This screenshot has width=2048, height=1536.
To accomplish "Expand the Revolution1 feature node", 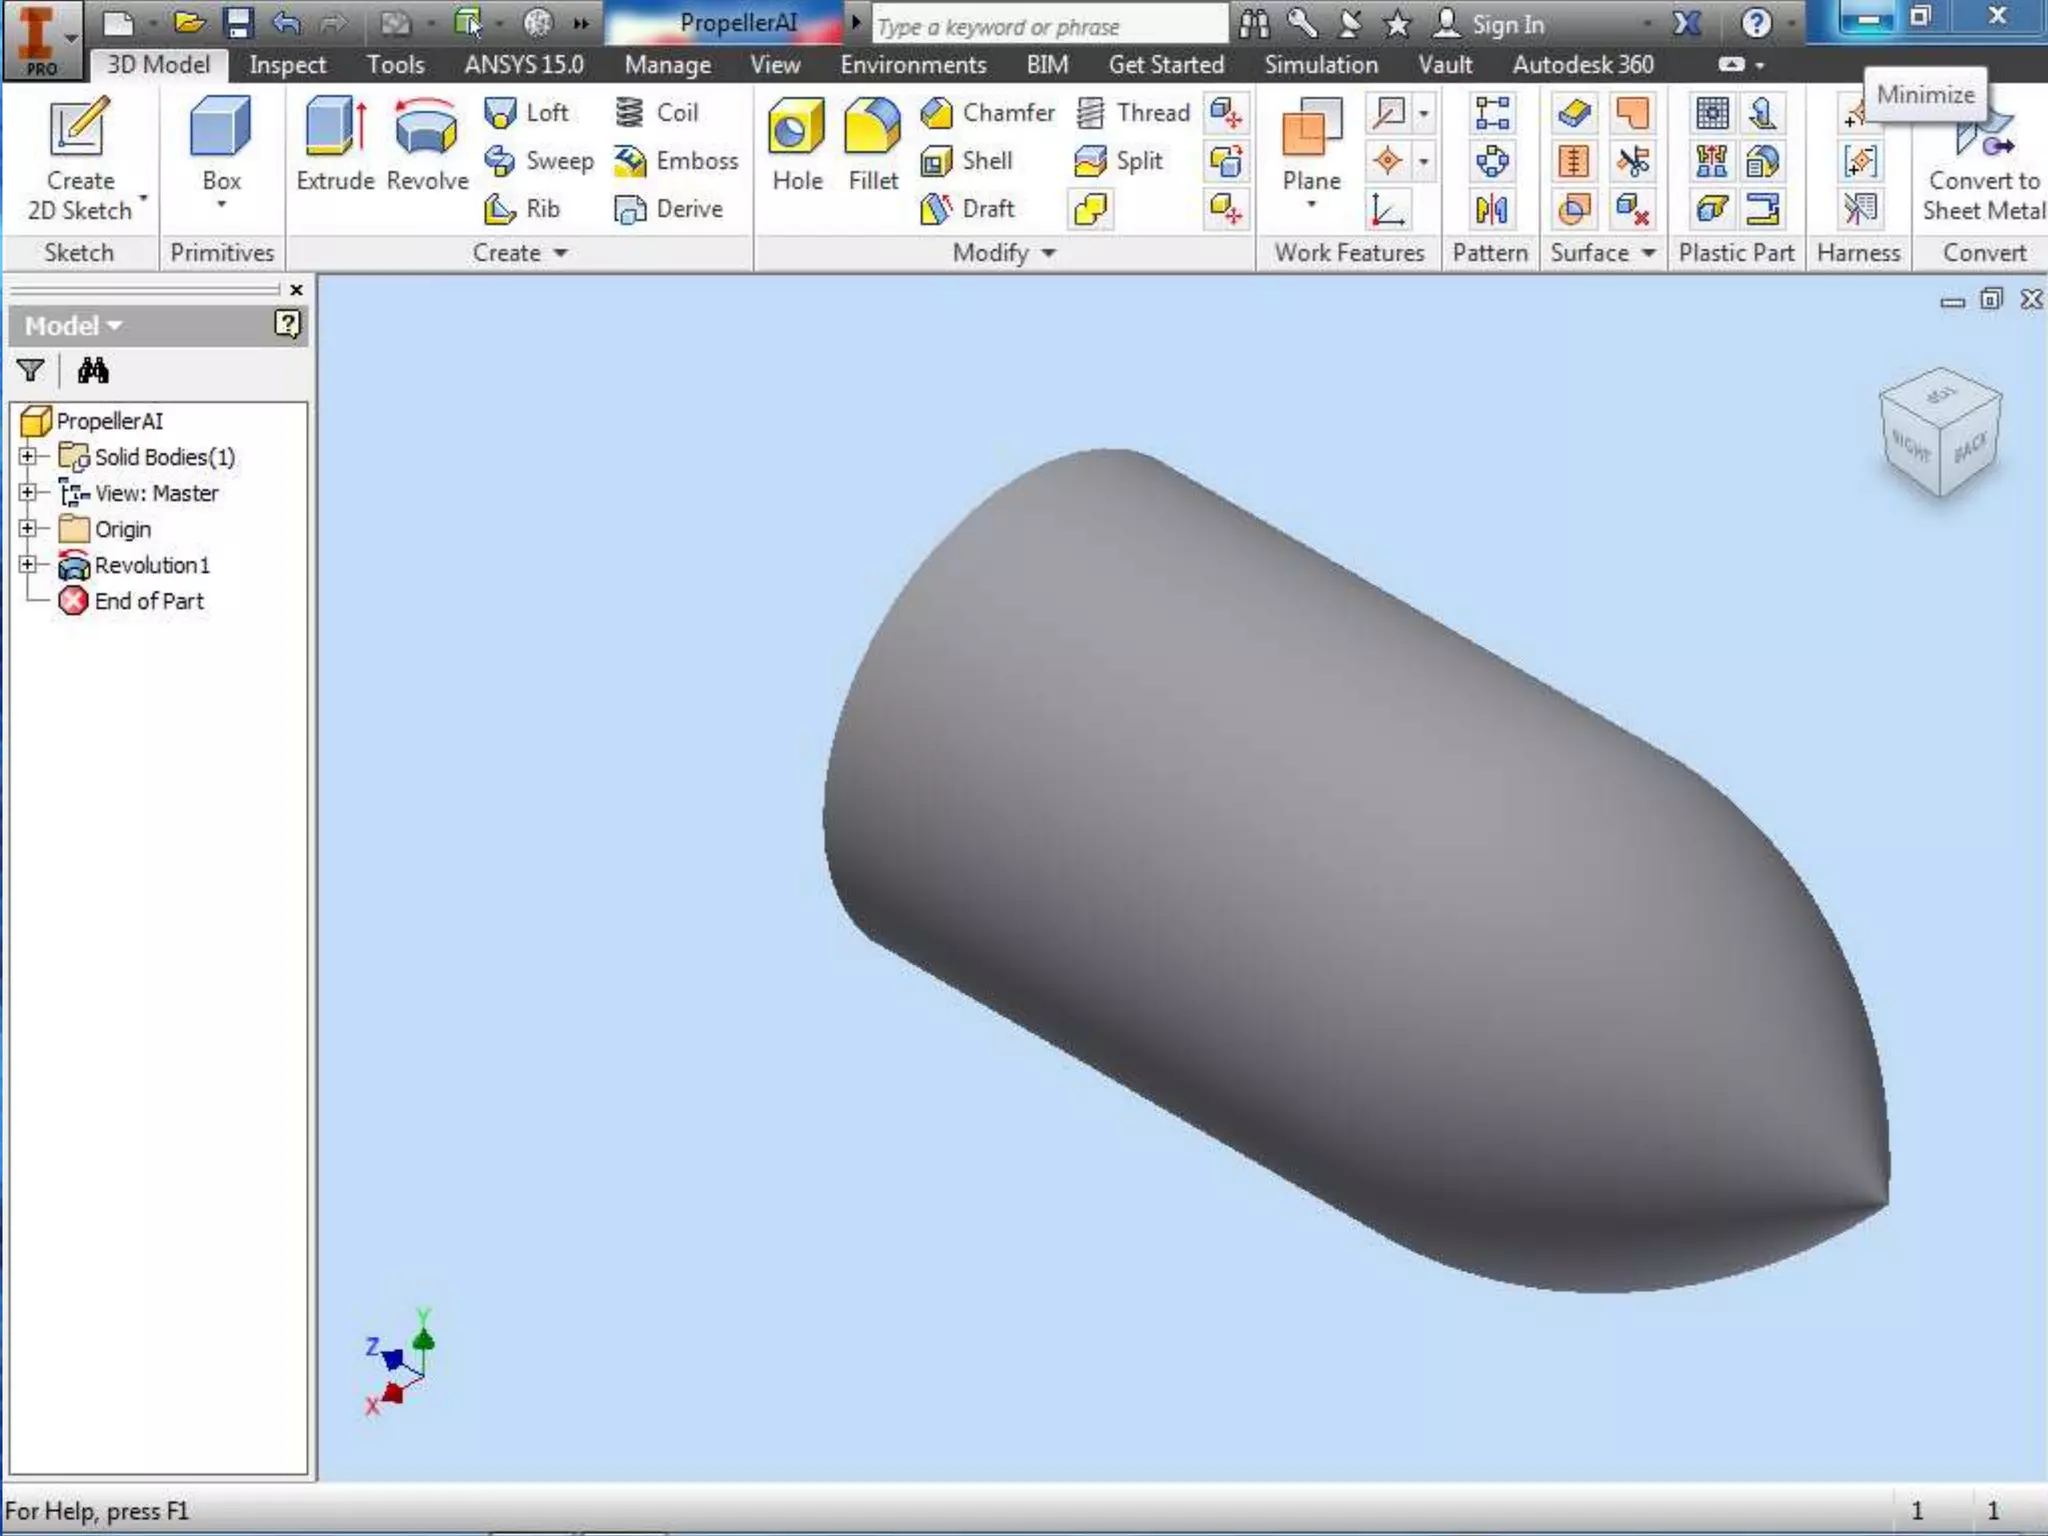I will (28, 565).
